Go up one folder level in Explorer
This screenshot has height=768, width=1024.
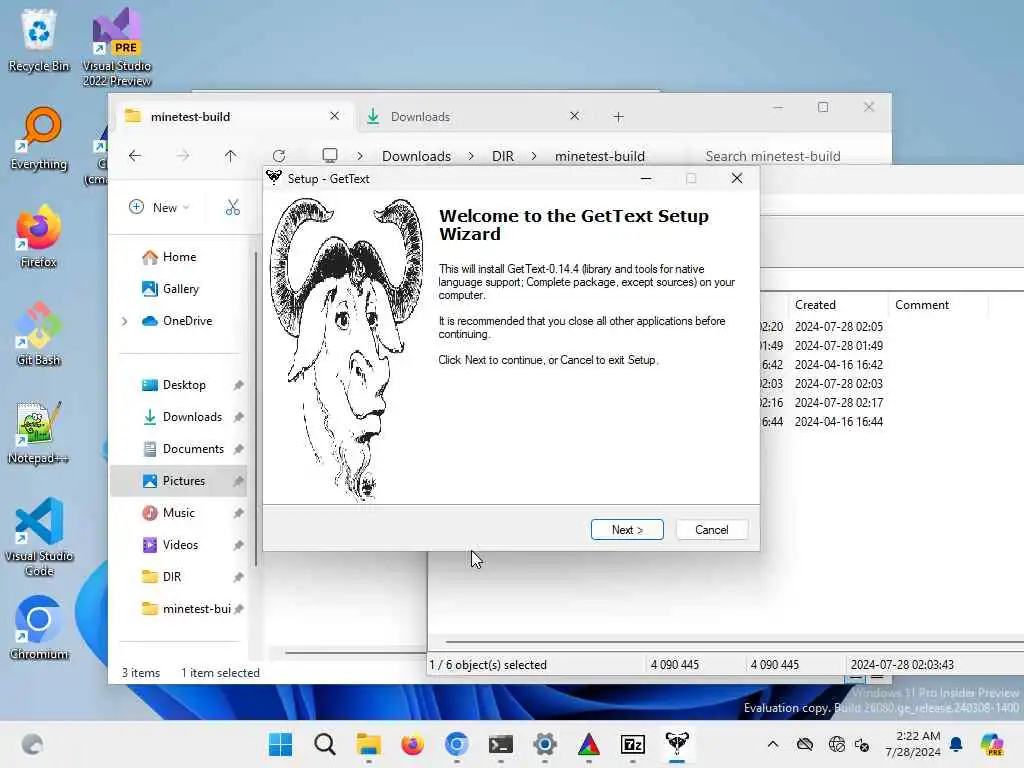(x=231, y=155)
